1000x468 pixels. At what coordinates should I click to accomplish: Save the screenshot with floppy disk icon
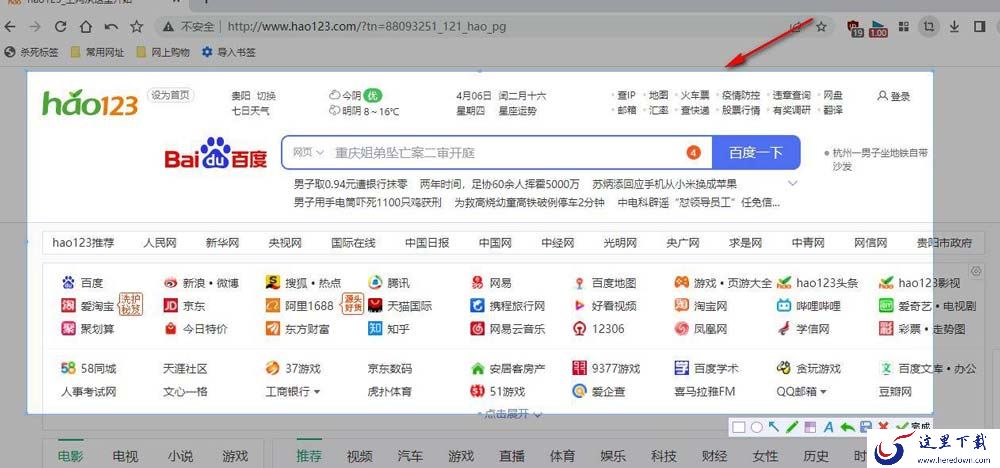[x=865, y=427]
